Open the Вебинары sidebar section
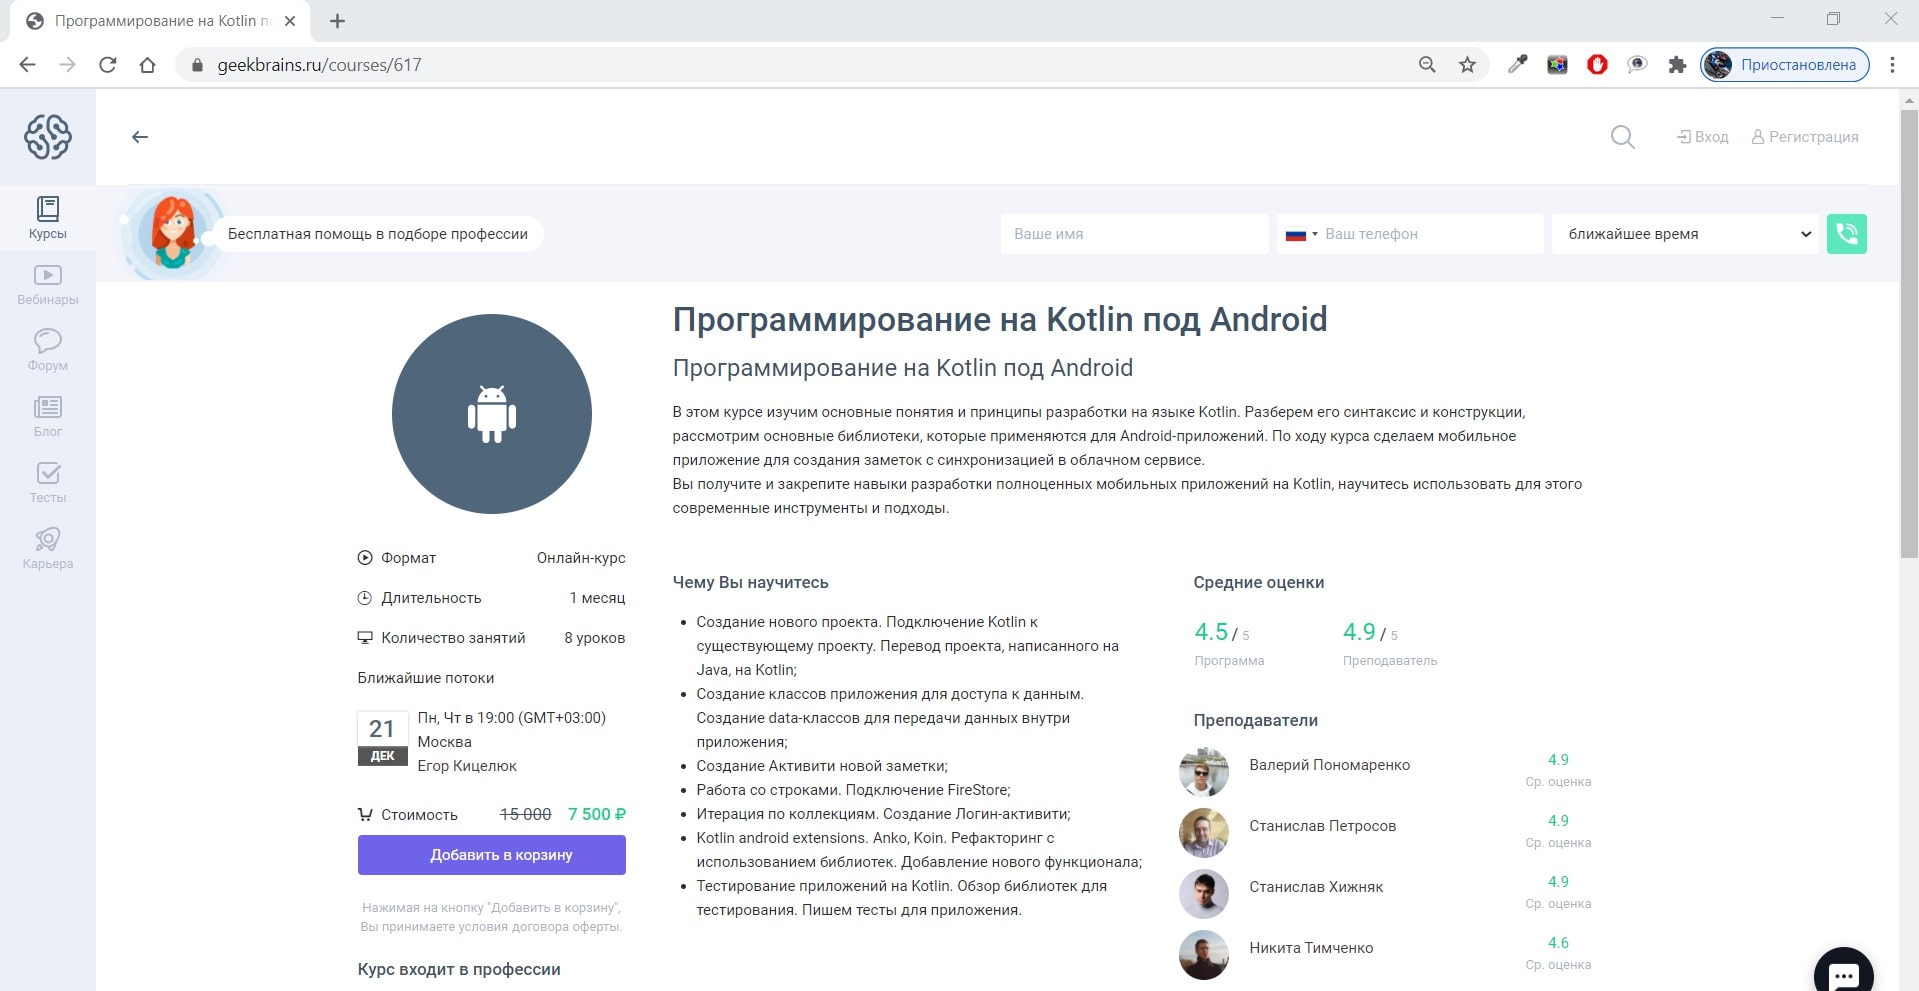Screen dimensions: 1919x991 pos(48,284)
